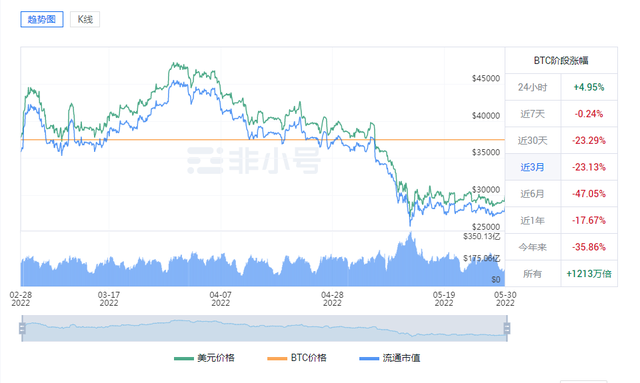Viewport: 640px width, 383px height.
Task: Click the green 美元价格 legend line icon
Action: coord(184,359)
